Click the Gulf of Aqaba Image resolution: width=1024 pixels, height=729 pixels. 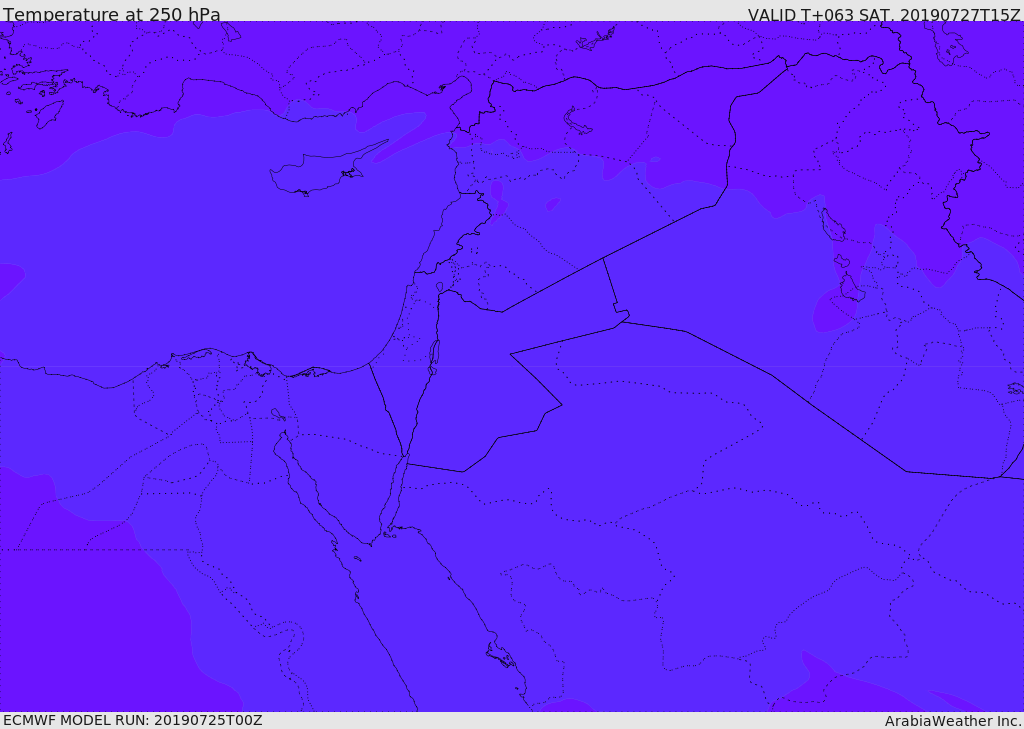point(393,496)
